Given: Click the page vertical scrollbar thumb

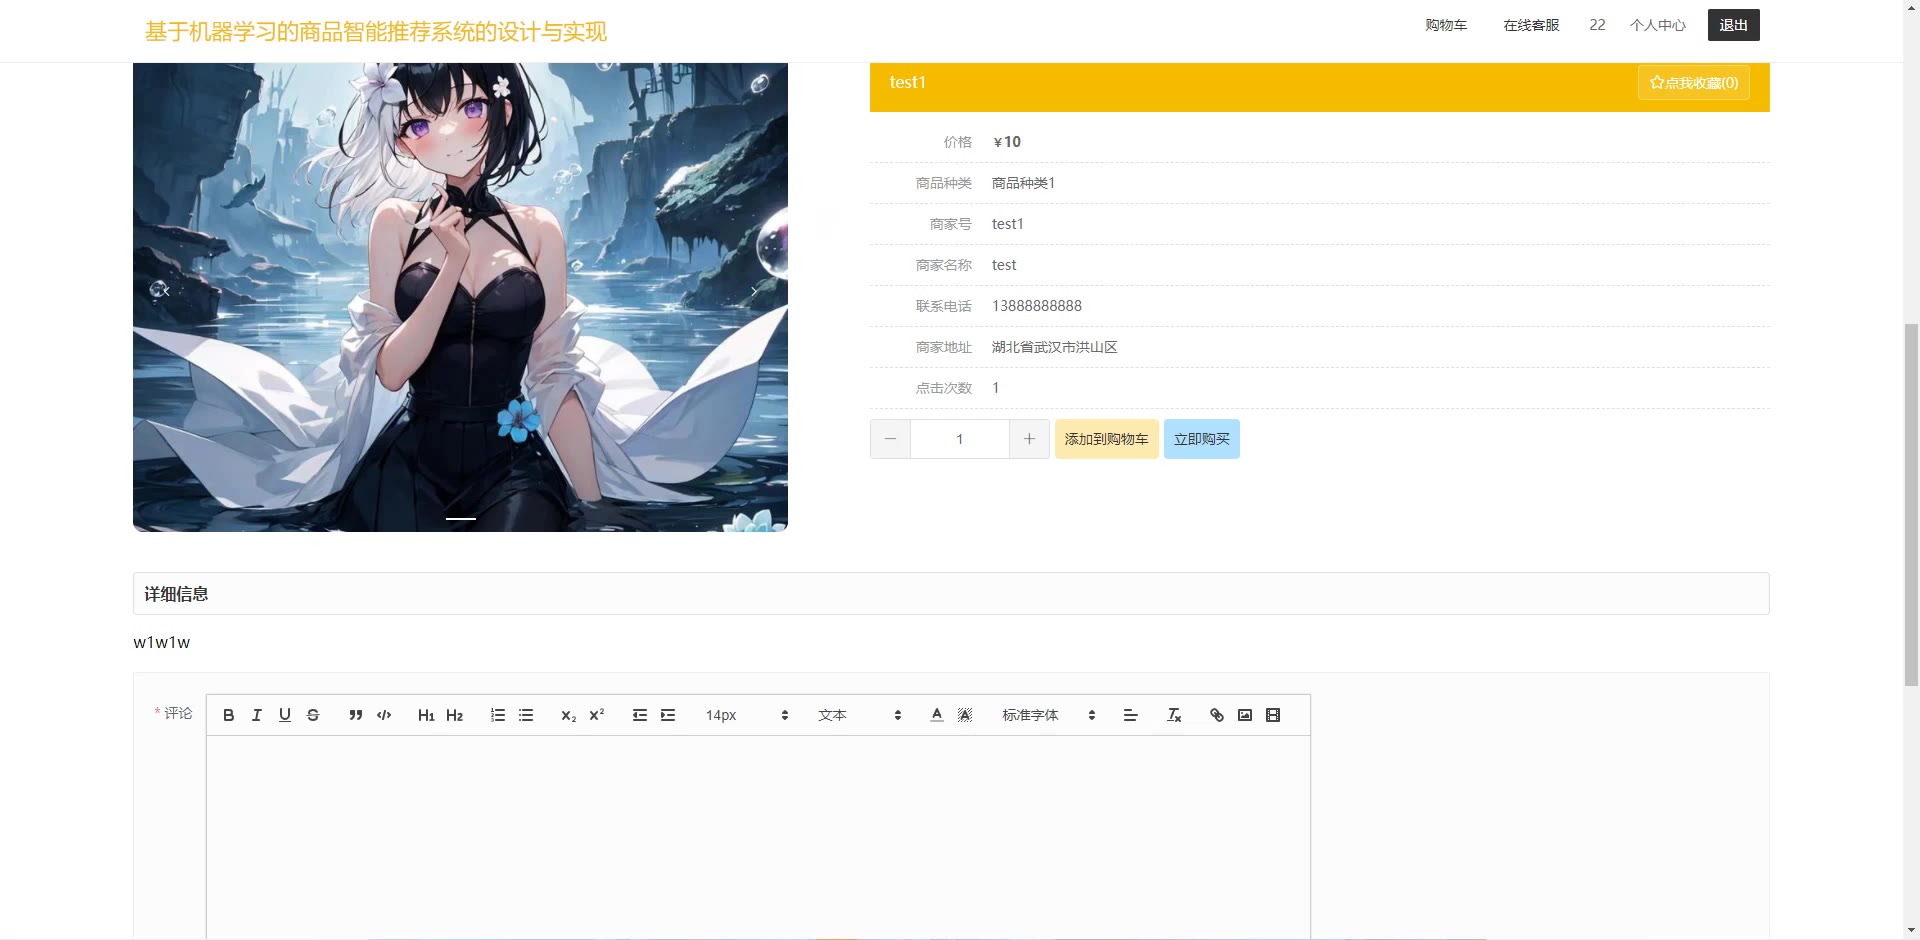Looking at the screenshot, I should click(1911, 504).
